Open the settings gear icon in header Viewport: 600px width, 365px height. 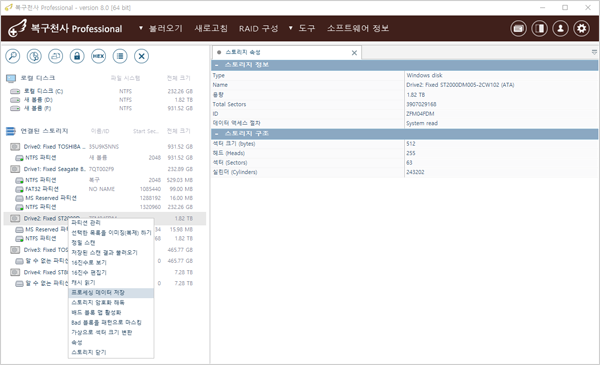pos(582,28)
